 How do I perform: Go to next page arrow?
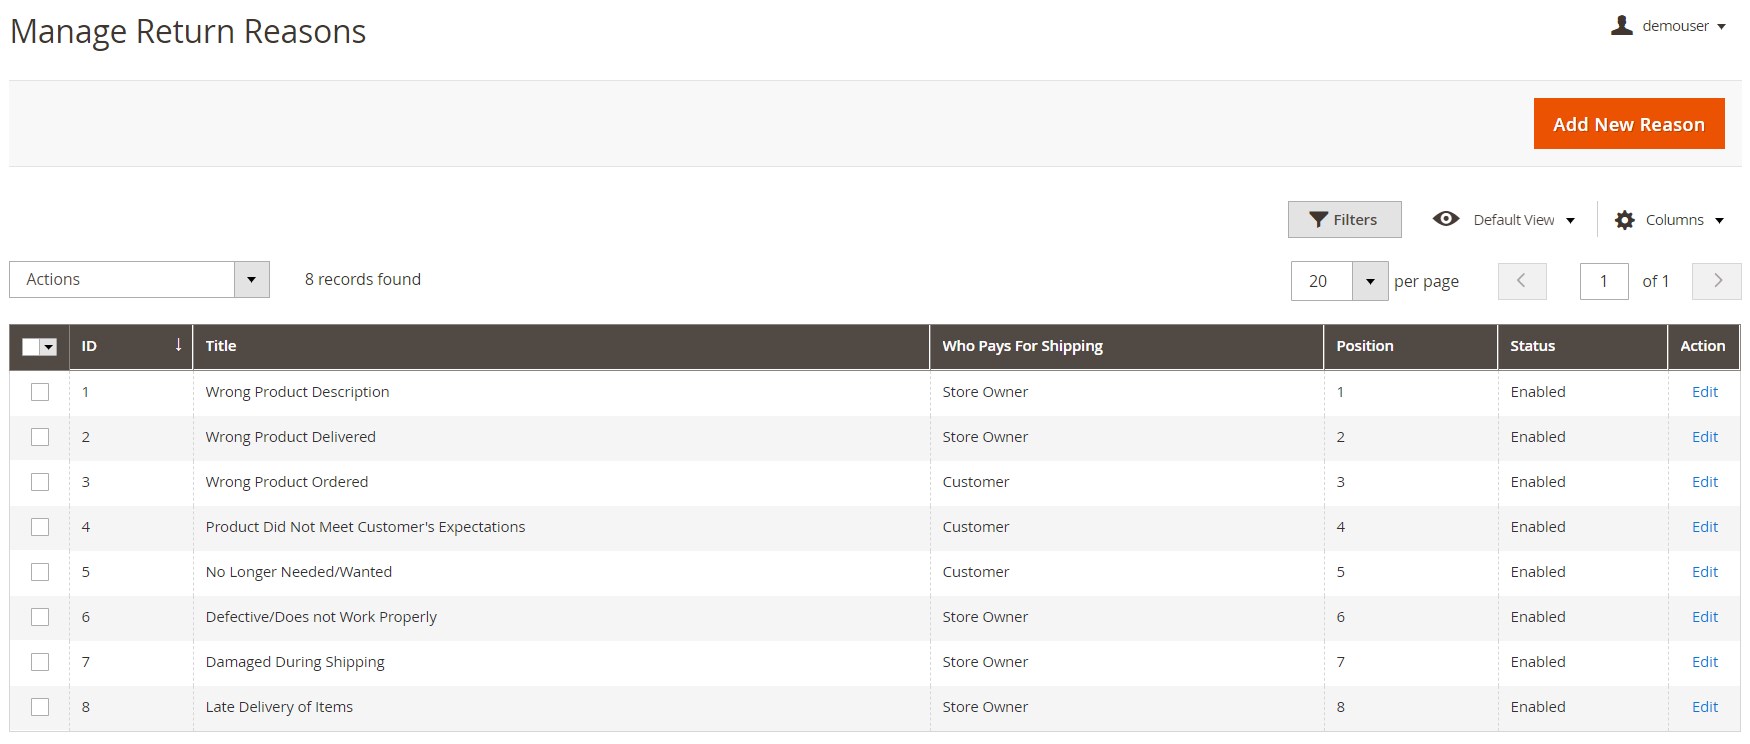tap(1716, 281)
